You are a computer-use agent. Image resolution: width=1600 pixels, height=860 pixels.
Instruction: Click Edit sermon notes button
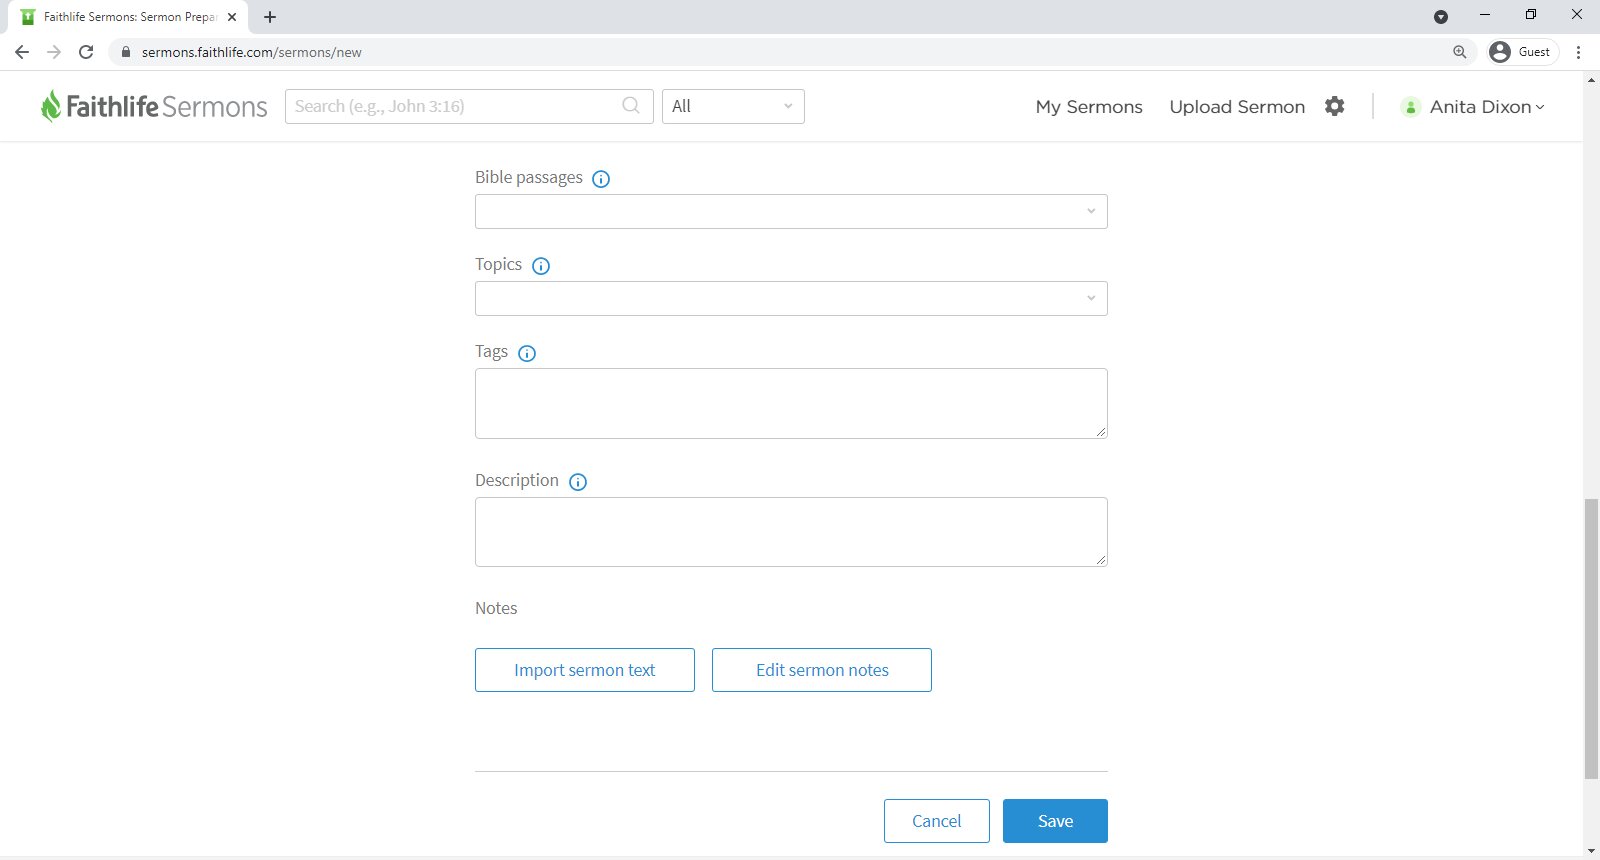point(822,670)
